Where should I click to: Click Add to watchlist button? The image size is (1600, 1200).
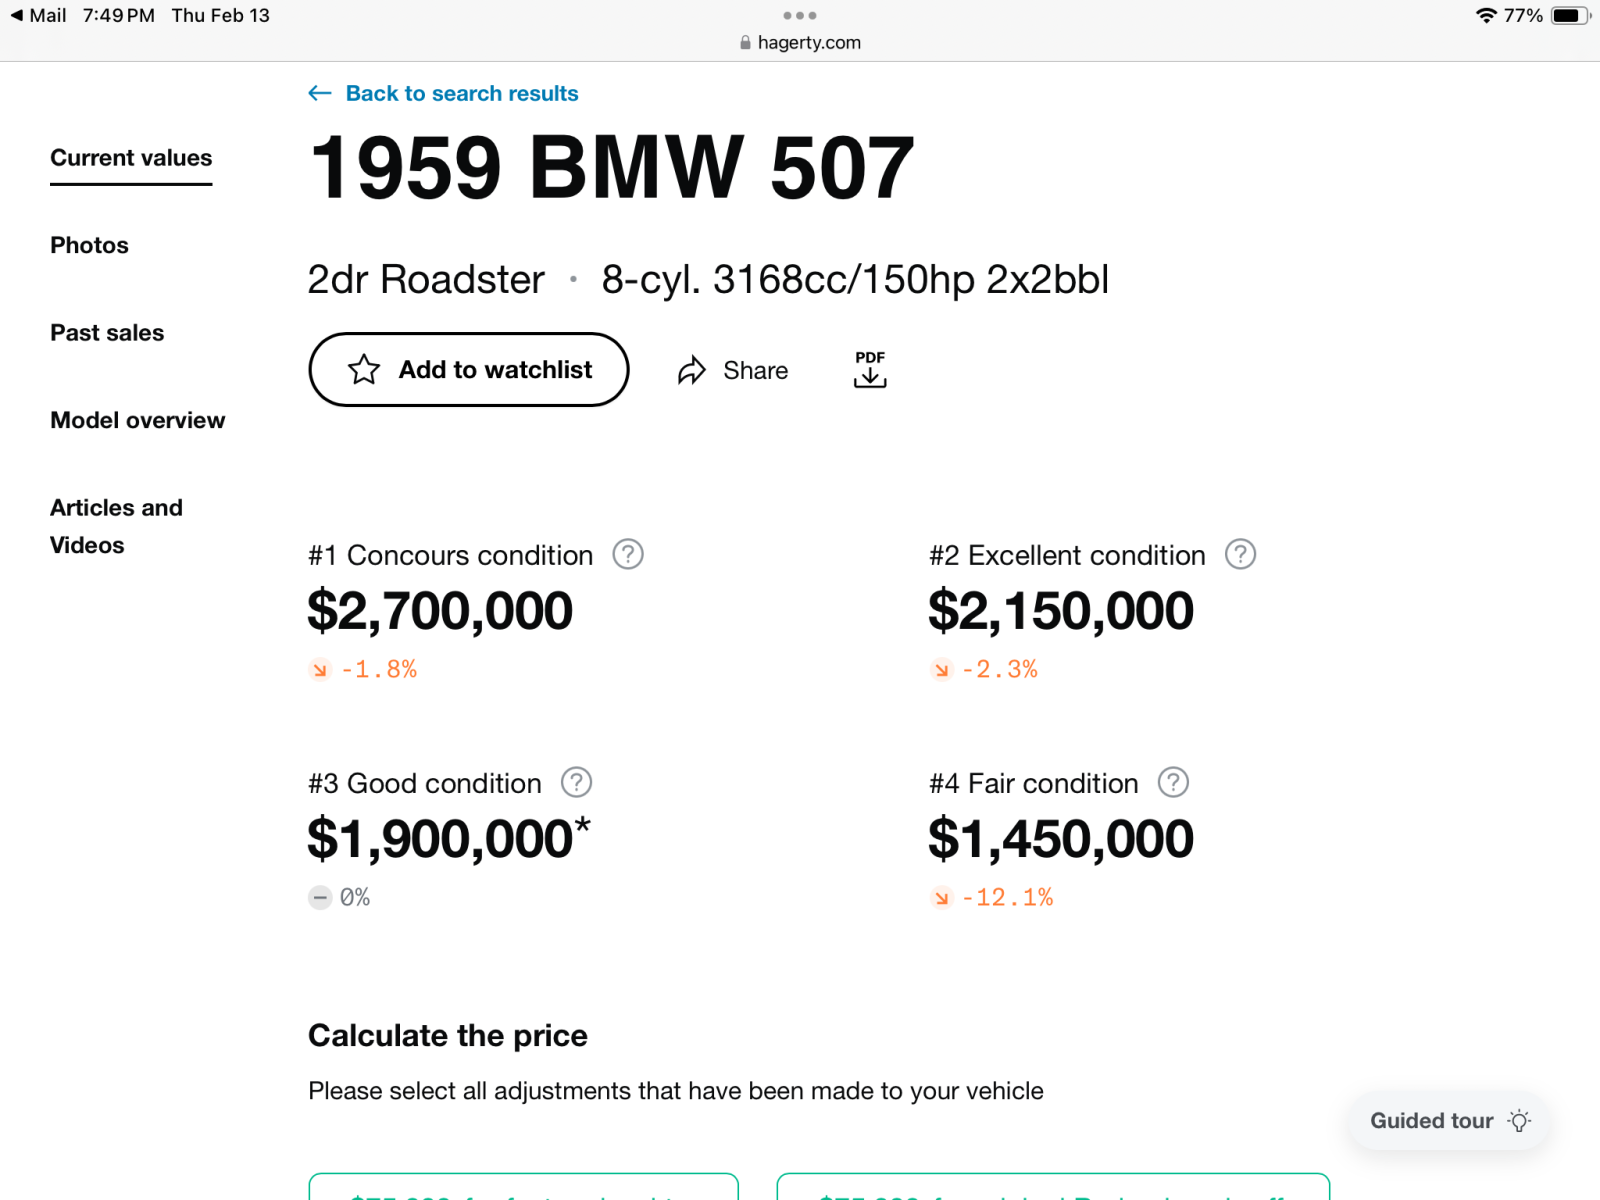coord(469,370)
